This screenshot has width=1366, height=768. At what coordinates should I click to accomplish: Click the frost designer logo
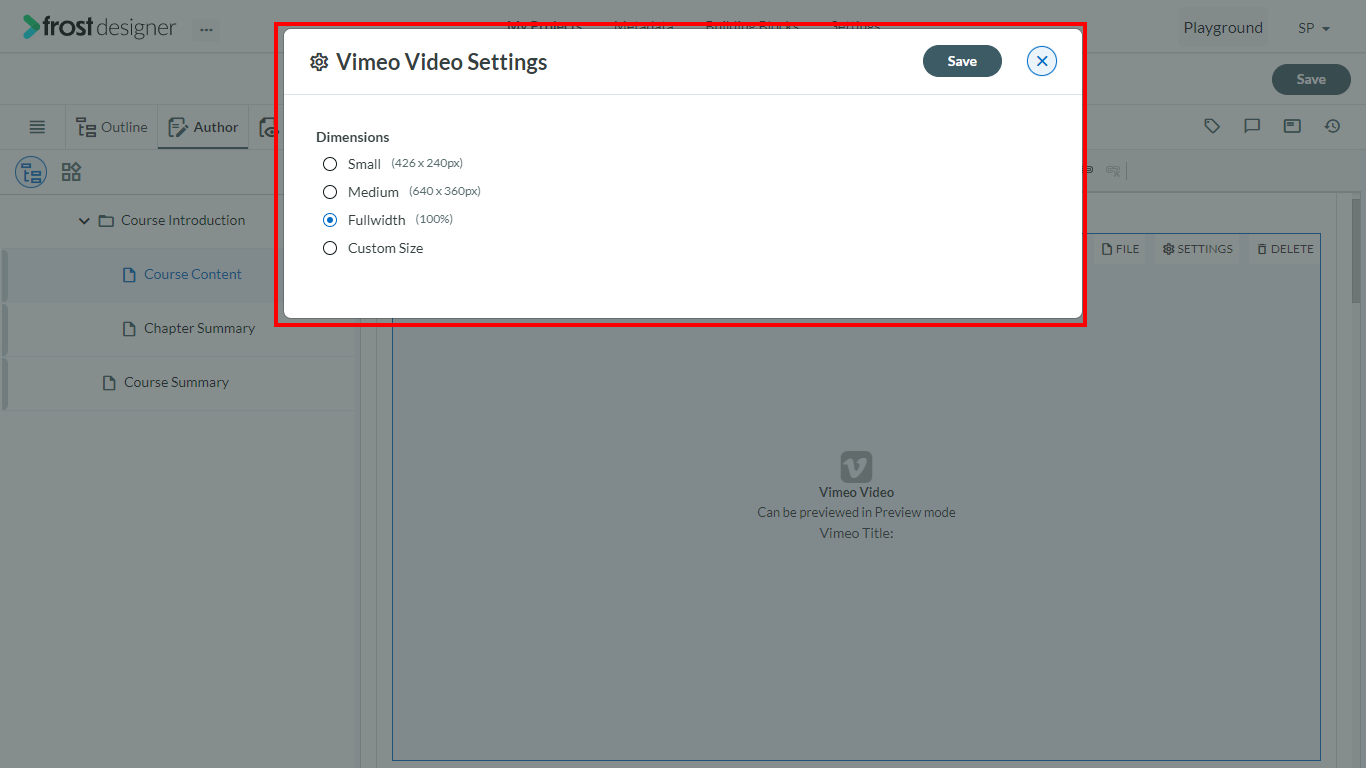(x=100, y=27)
